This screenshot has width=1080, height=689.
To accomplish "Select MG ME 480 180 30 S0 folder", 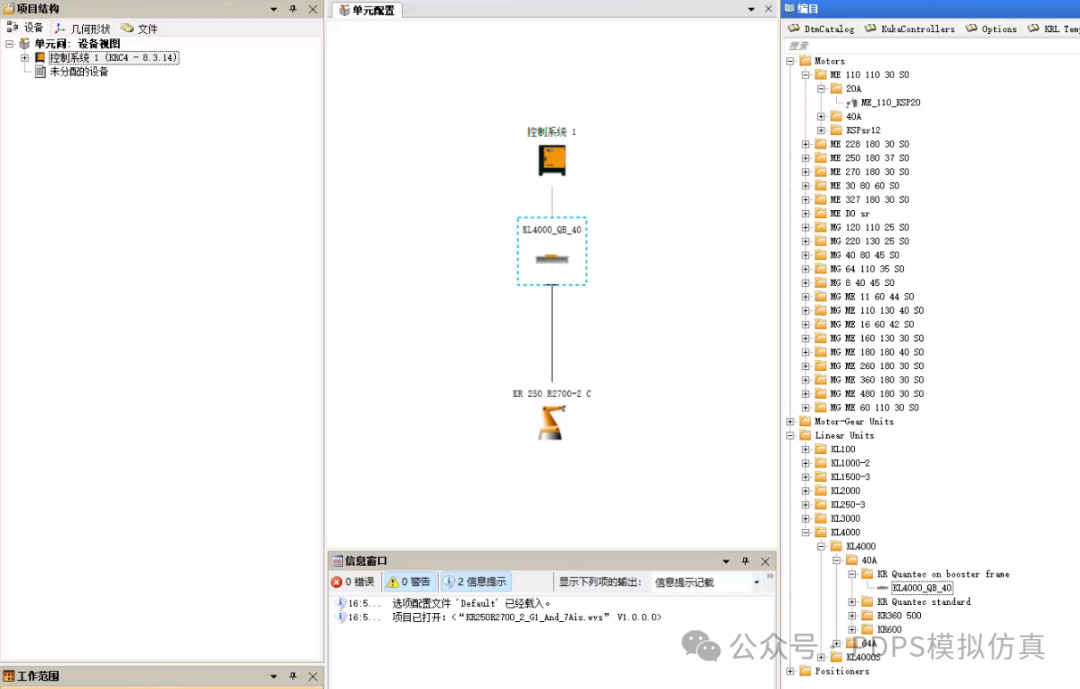I will coord(877,394).
